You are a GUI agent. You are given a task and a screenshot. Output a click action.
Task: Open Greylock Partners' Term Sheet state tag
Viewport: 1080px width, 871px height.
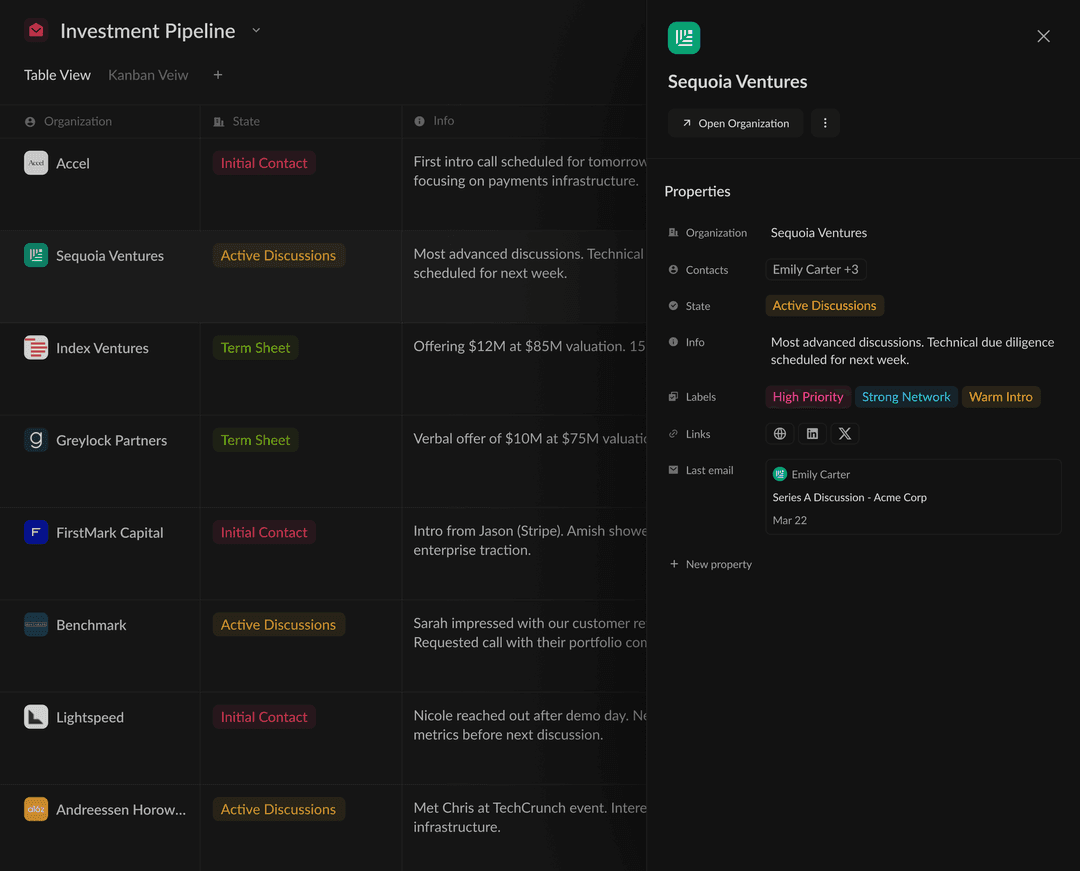tap(256, 440)
